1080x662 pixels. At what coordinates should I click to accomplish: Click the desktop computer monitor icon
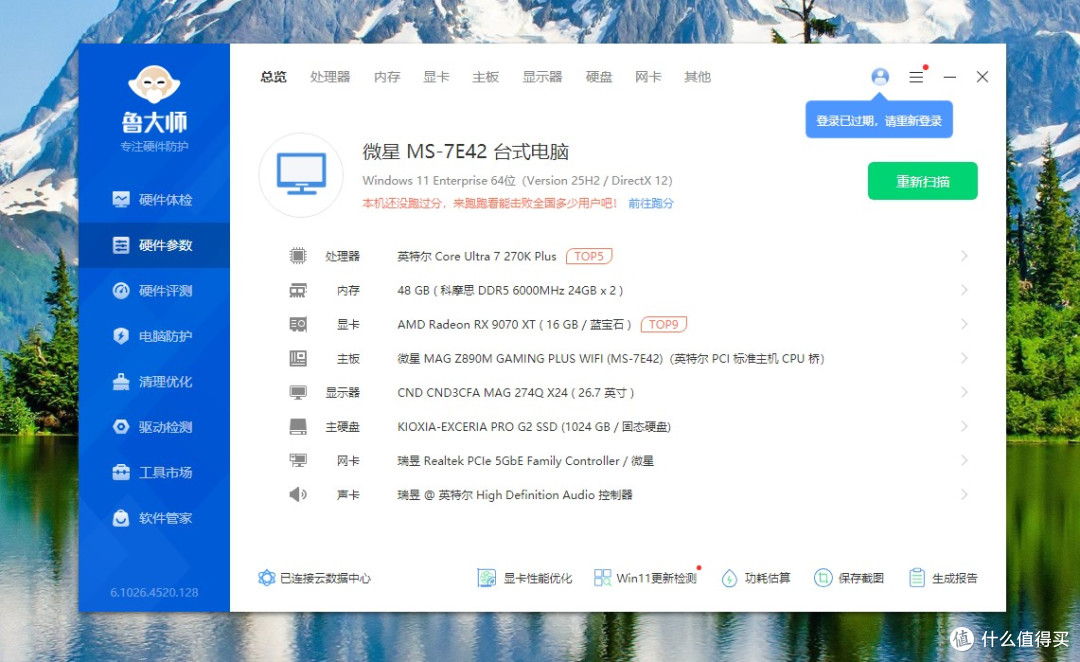[x=301, y=174]
